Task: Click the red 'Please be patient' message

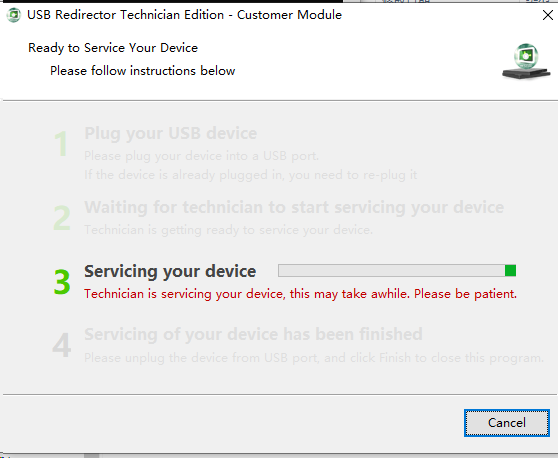Action: [300, 294]
